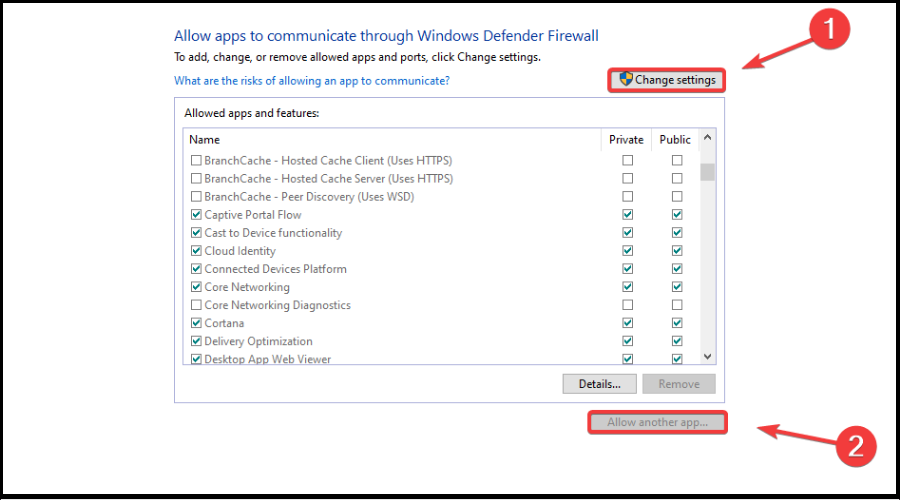This screenshot has width=900, height=500.
Task: Sort the list by the Name column header
Action: coord(204,139)
